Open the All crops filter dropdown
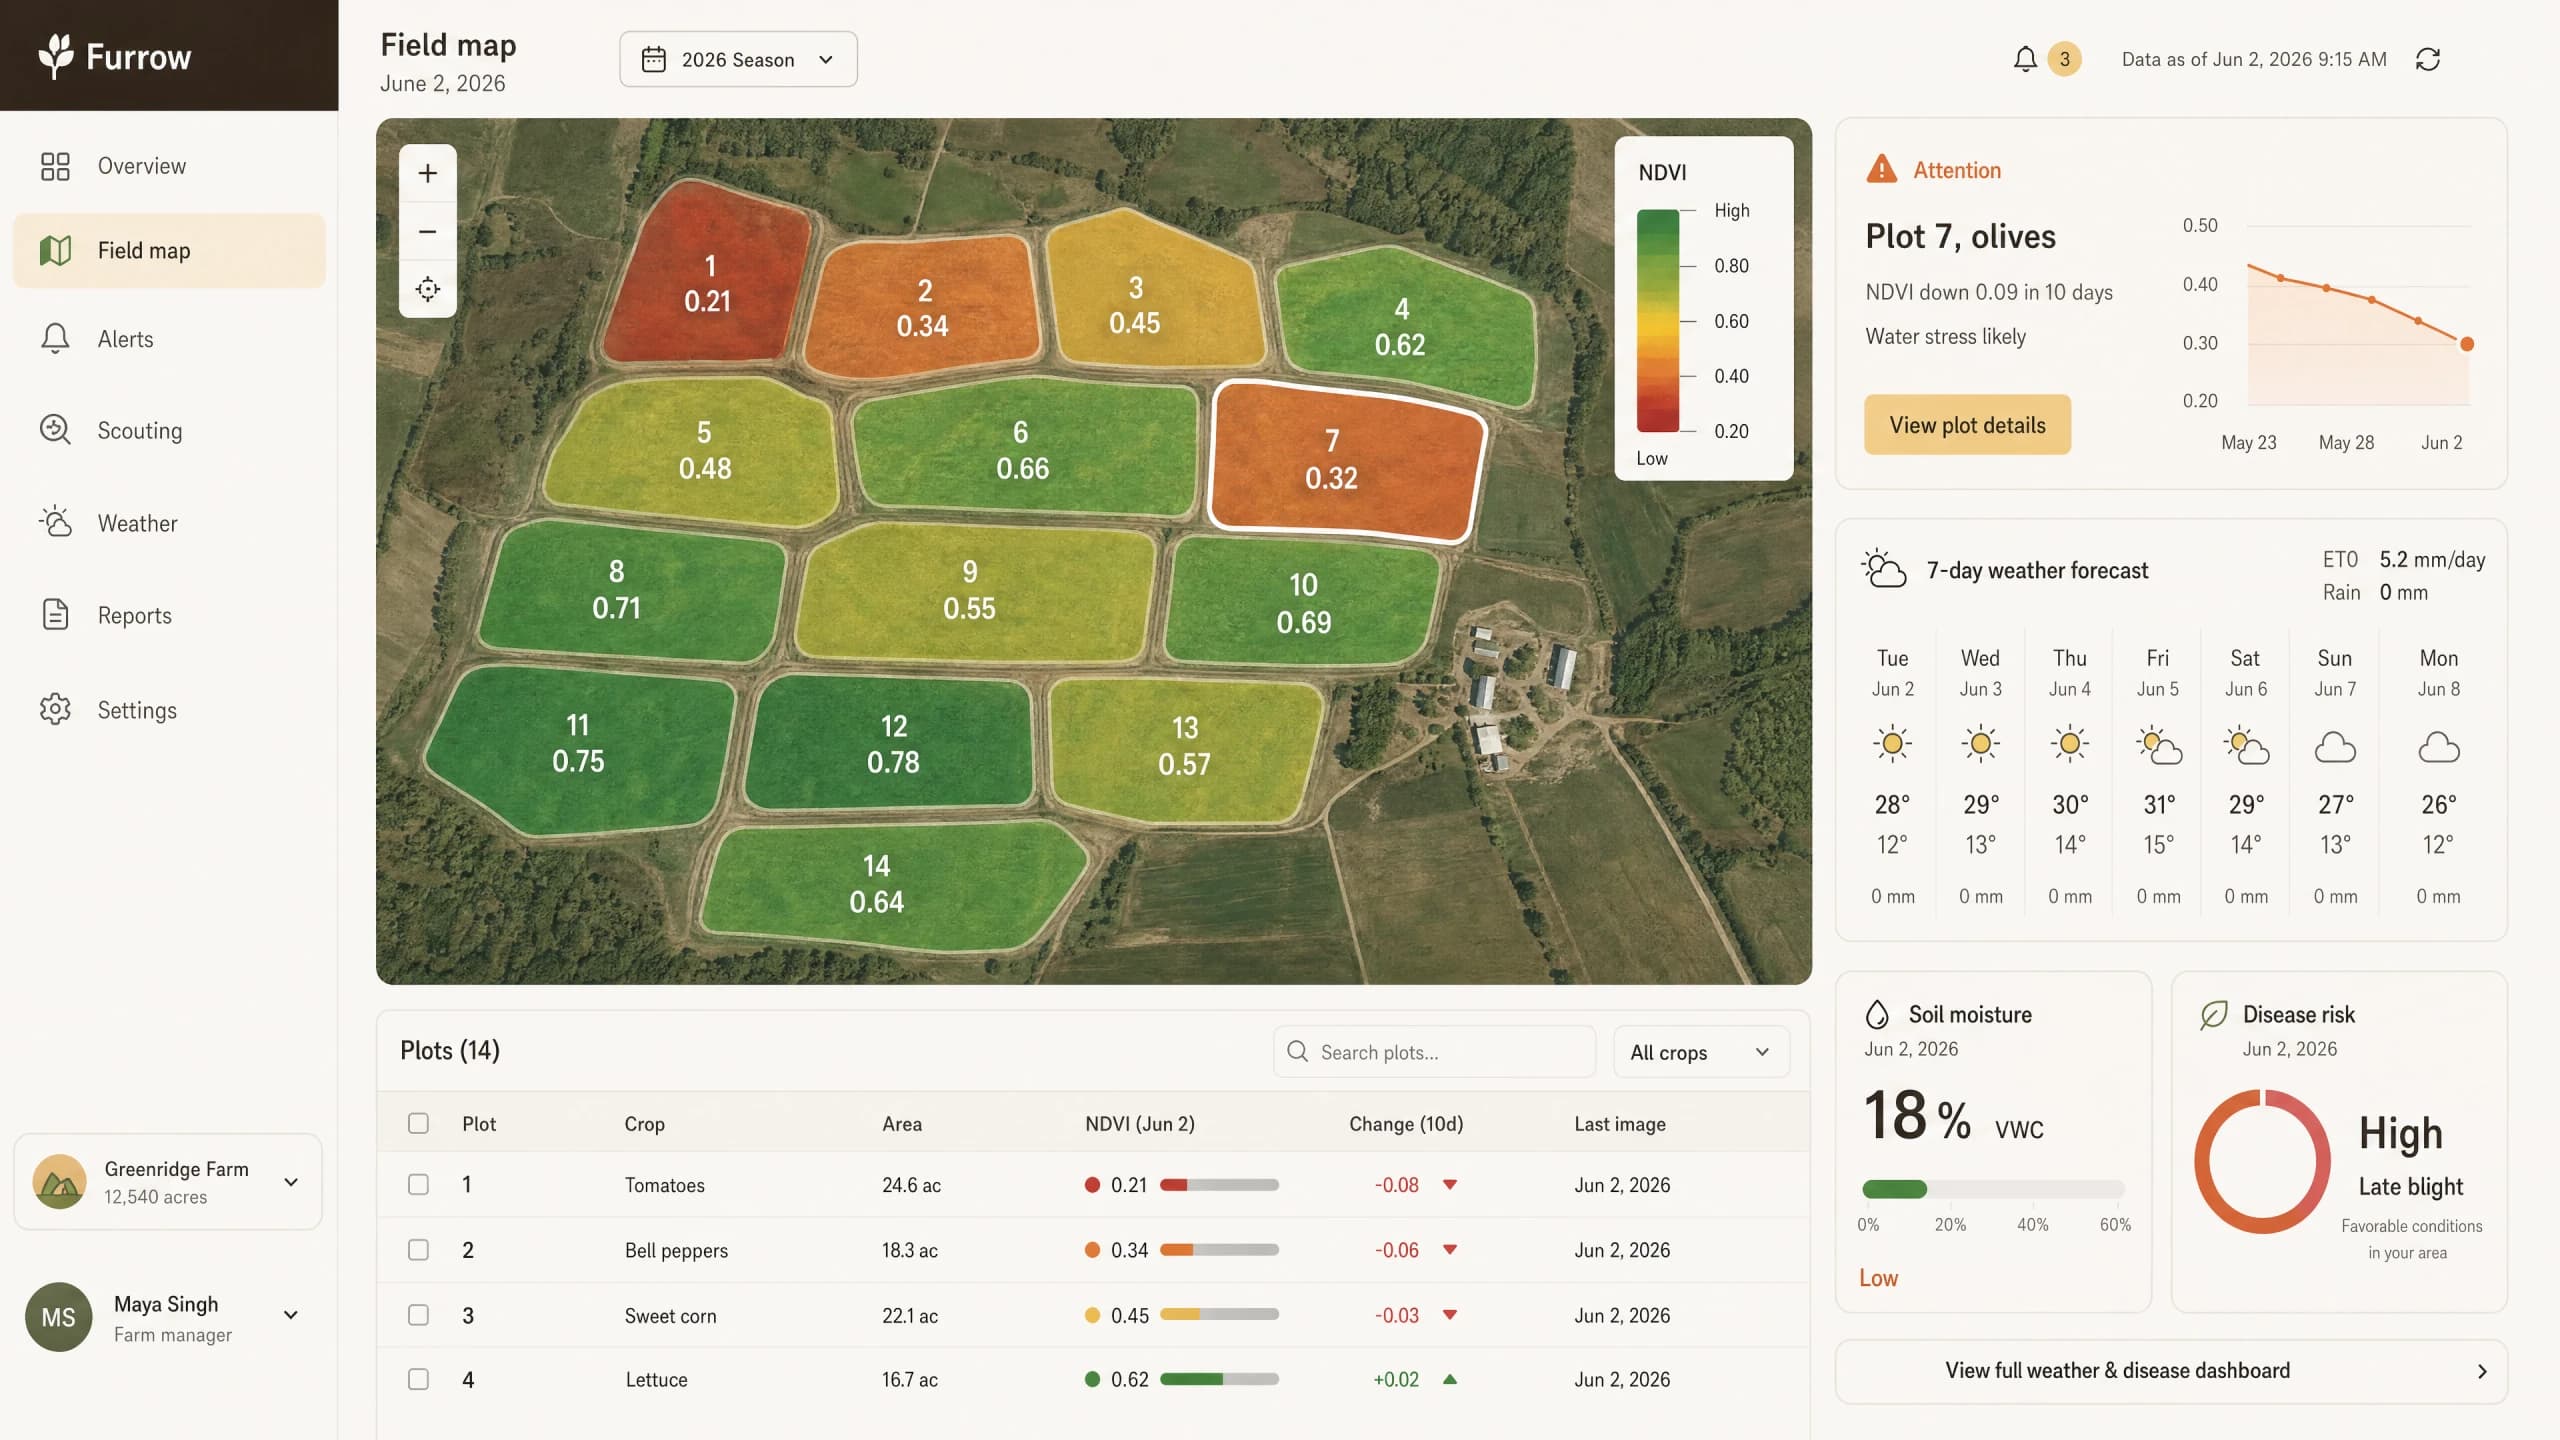Viewport: 2560px width, 1440px height. [1700, 1052]
